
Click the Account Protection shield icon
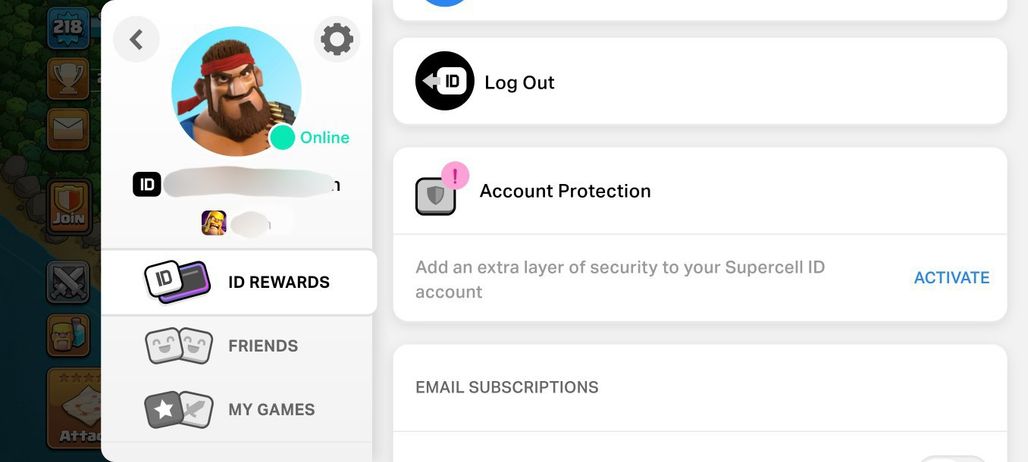tap(435, 196)
